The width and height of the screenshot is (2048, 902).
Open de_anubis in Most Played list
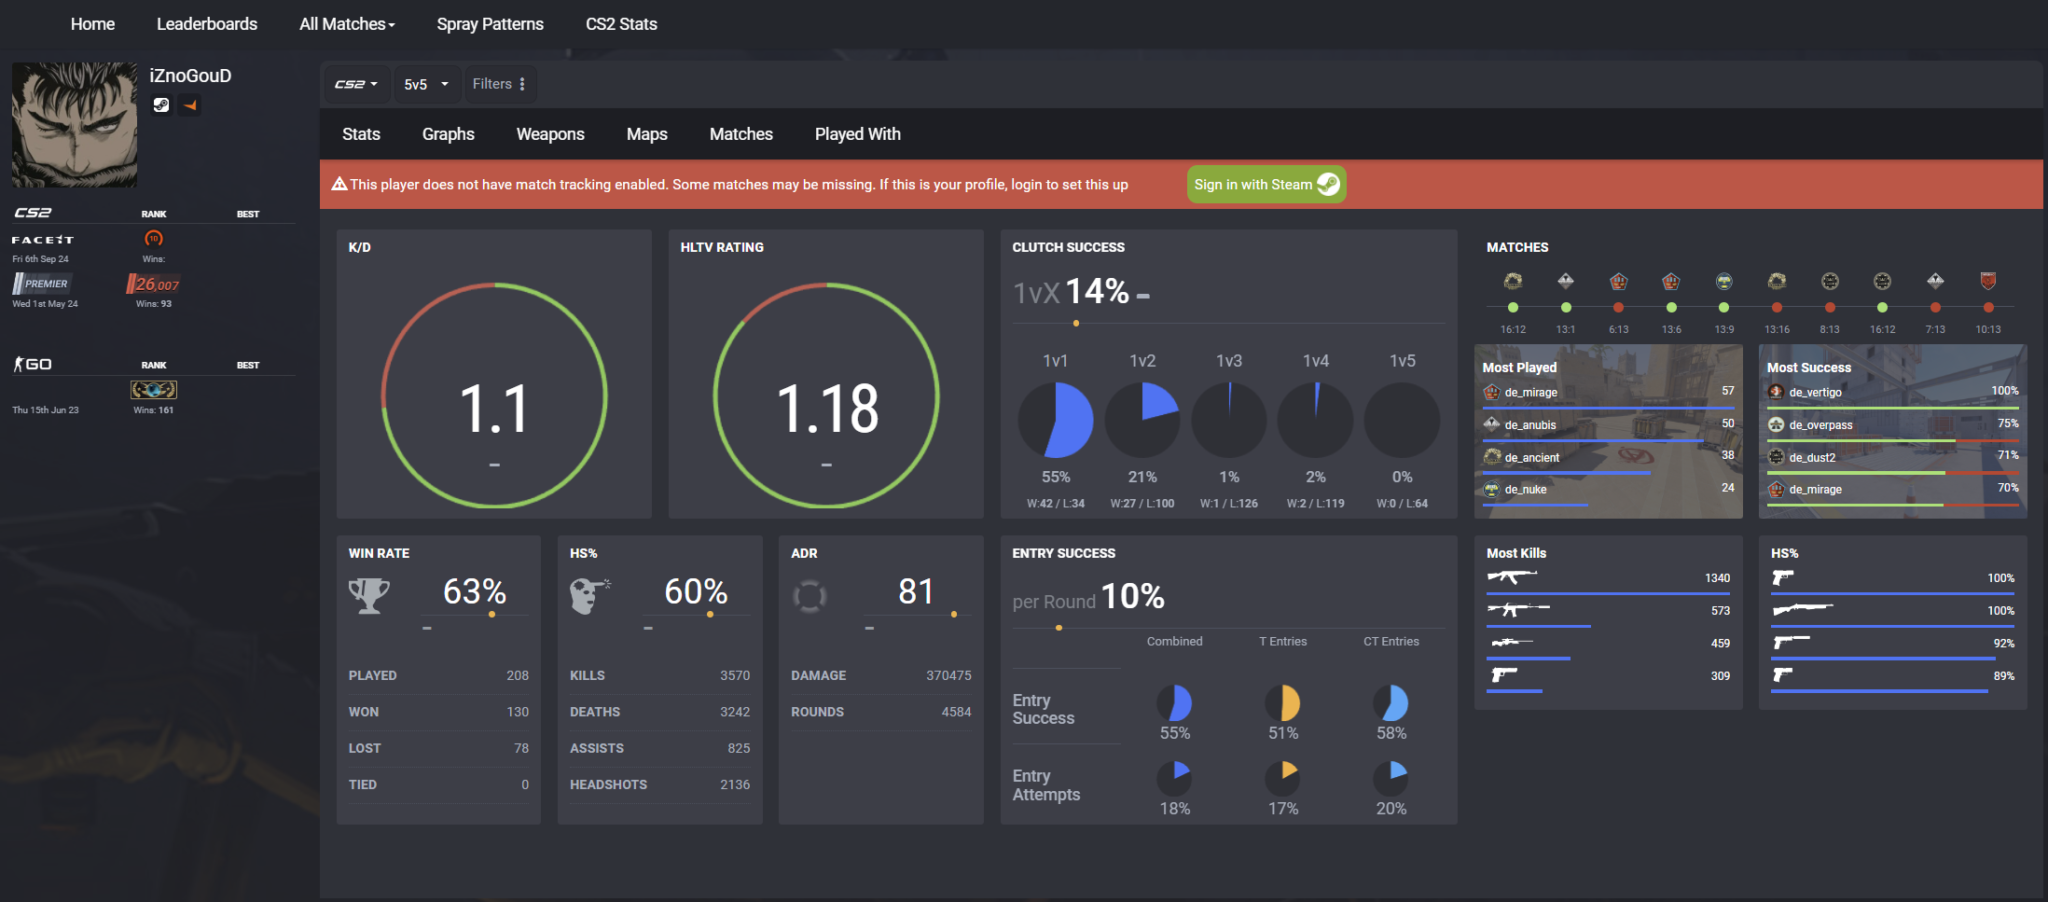(1530, 425)
